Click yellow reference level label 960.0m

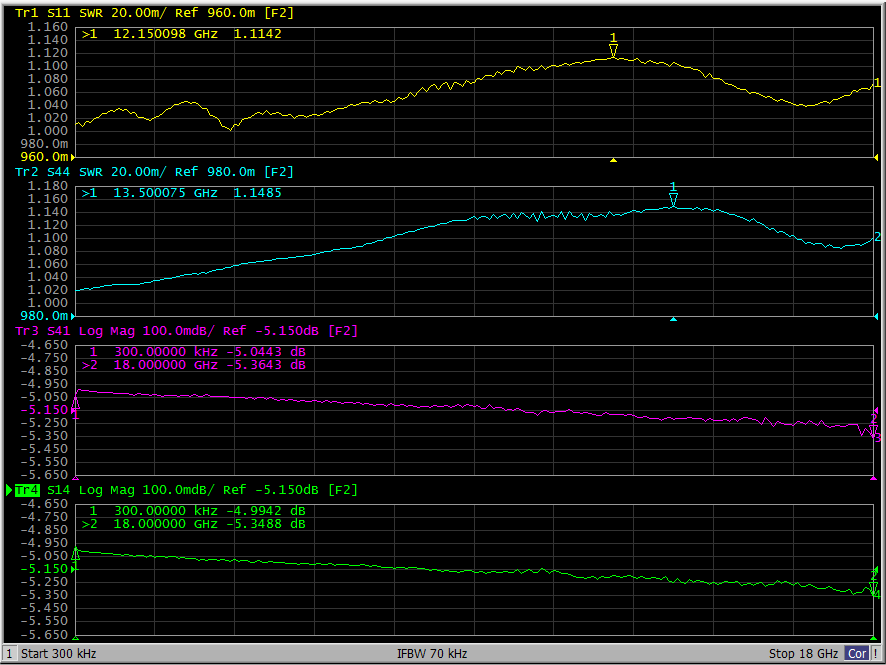tap(46, 157)
